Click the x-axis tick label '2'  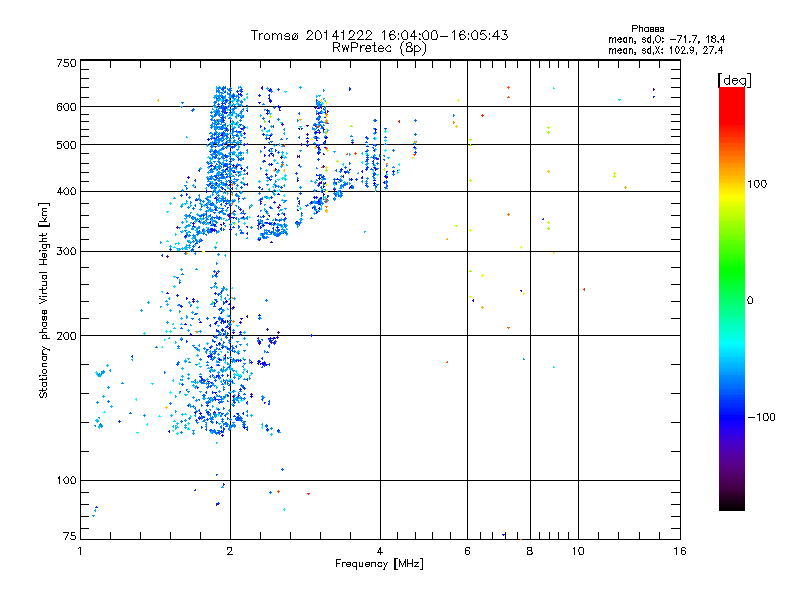230,551
